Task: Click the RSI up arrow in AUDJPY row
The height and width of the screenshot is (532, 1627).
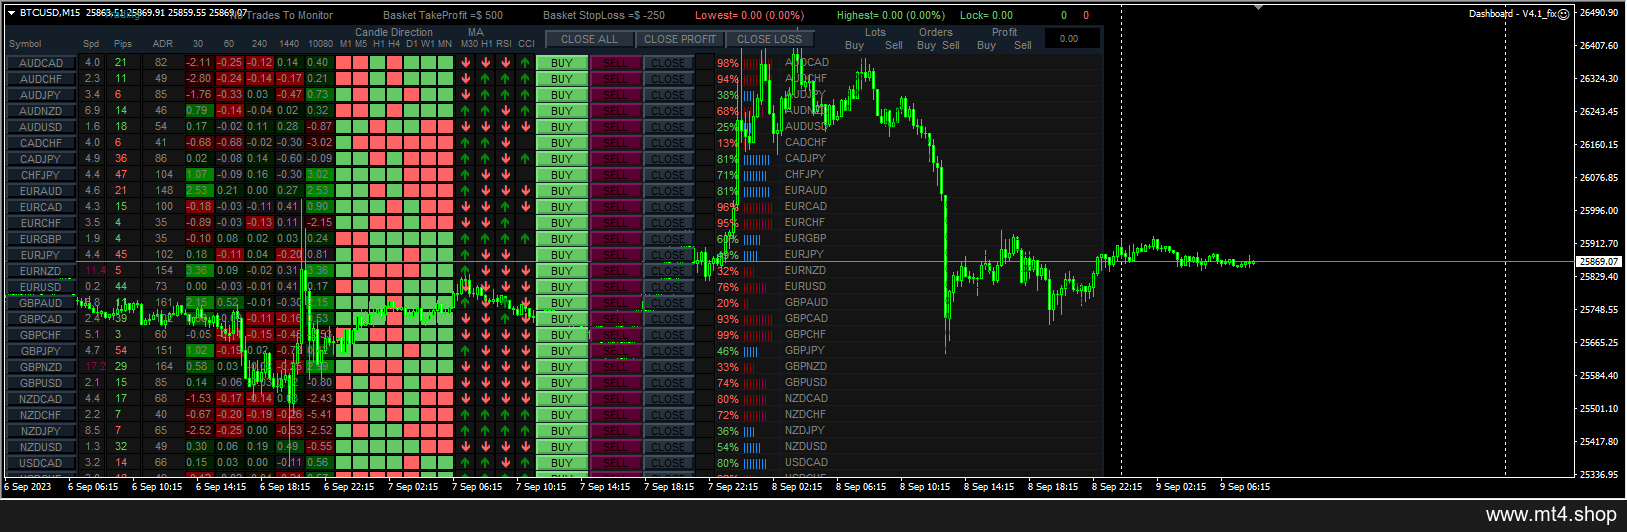Action: [x=505, y=95]
